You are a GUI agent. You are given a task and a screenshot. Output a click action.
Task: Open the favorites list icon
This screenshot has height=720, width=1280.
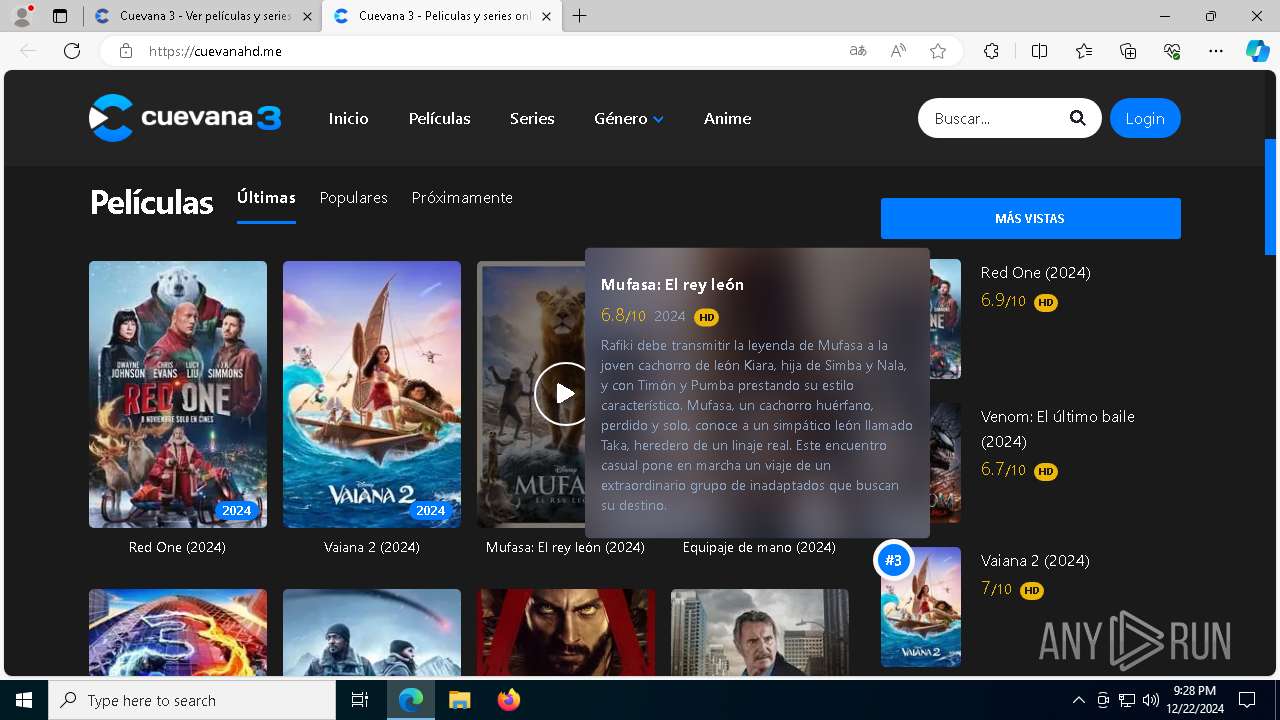click(x=1084, y=51)
